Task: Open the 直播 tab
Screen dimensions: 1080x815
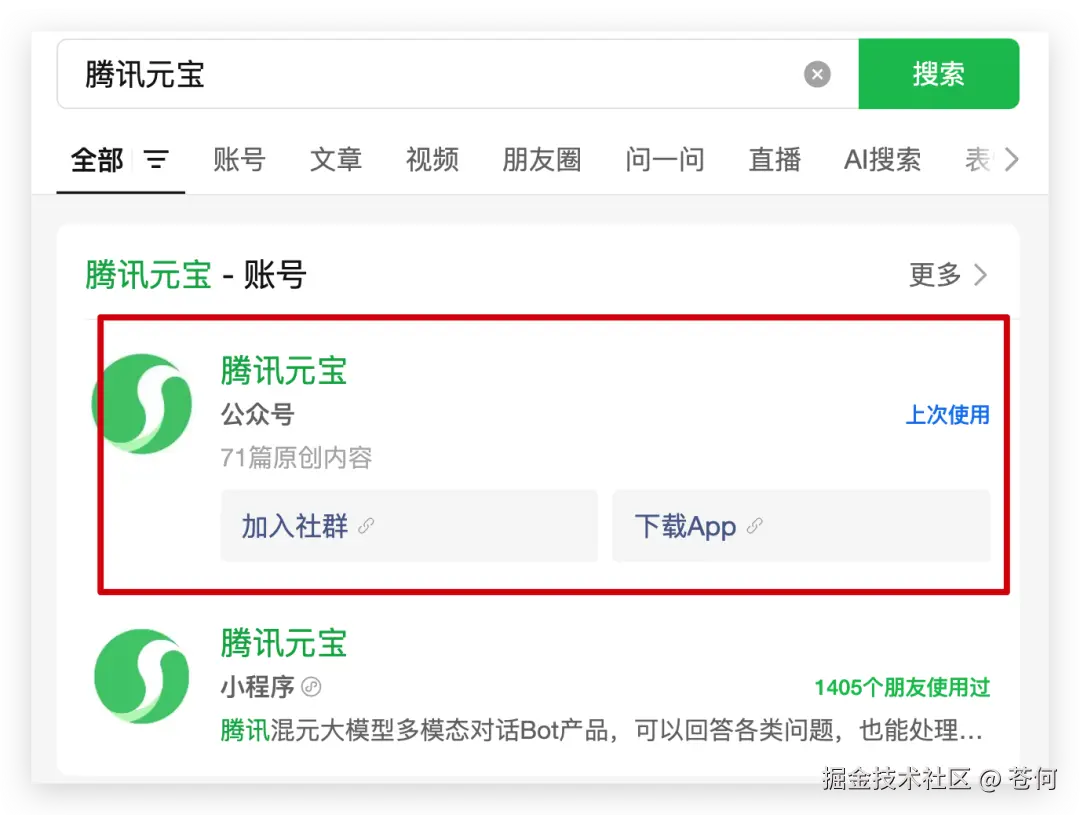Action: 774,160
